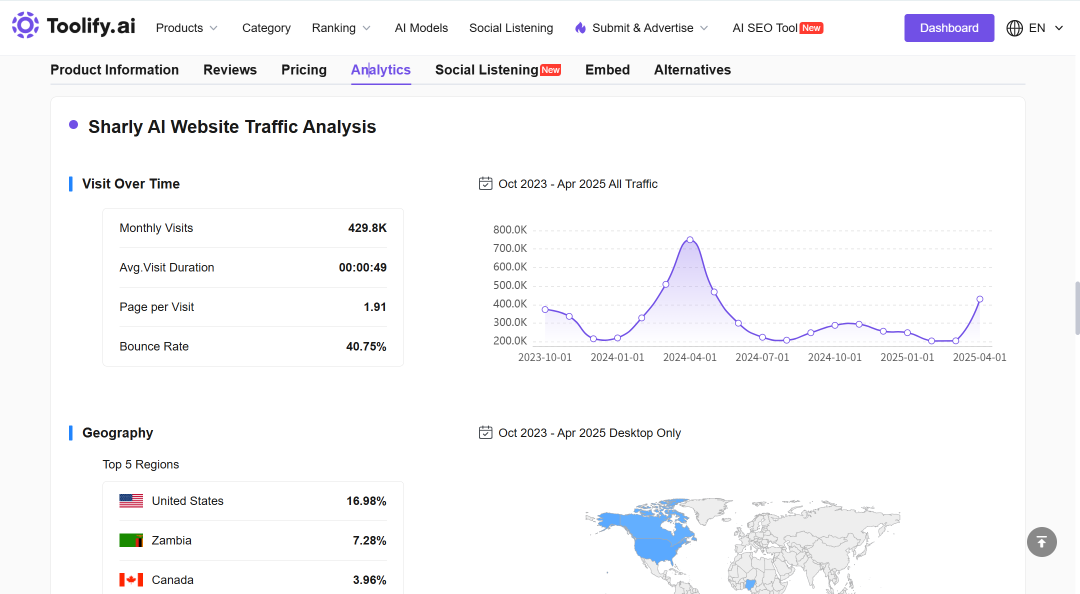Click the Bounce Rate label

154,347
